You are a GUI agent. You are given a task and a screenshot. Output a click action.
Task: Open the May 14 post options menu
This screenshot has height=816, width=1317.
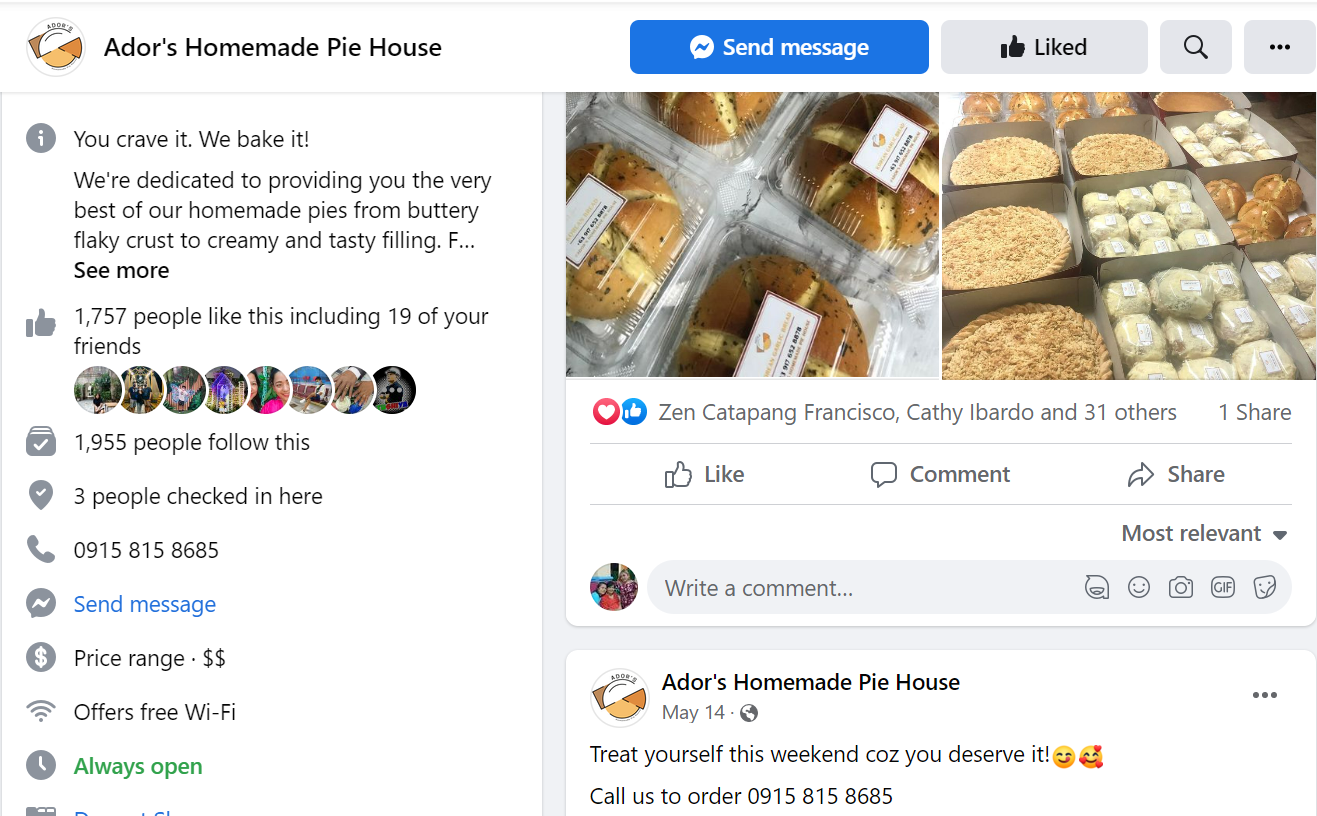tap(1264, 696)
